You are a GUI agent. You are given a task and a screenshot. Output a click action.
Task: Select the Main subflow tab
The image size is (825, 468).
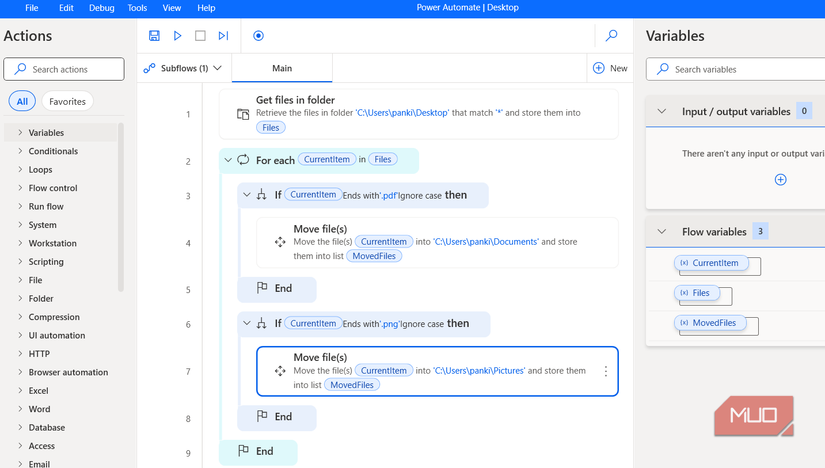(282, 68)
